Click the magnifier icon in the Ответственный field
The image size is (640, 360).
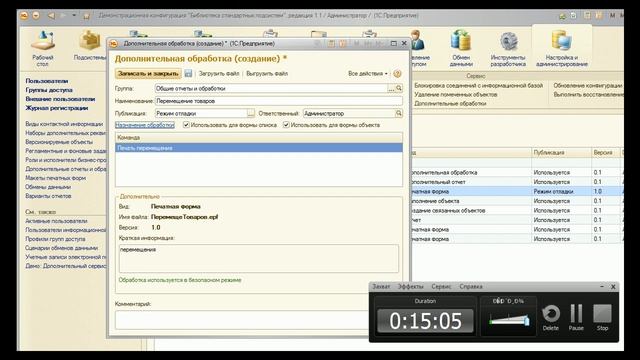click(399, 113)
